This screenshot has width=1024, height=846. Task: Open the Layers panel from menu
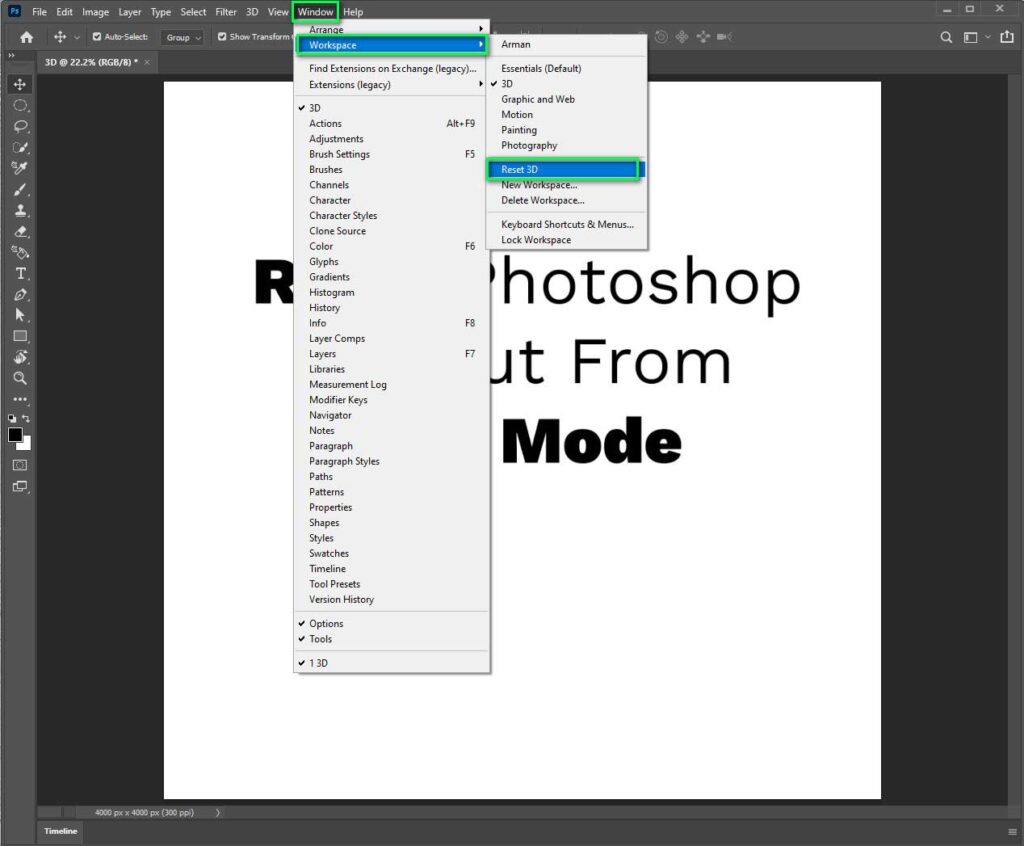(391, 353)
